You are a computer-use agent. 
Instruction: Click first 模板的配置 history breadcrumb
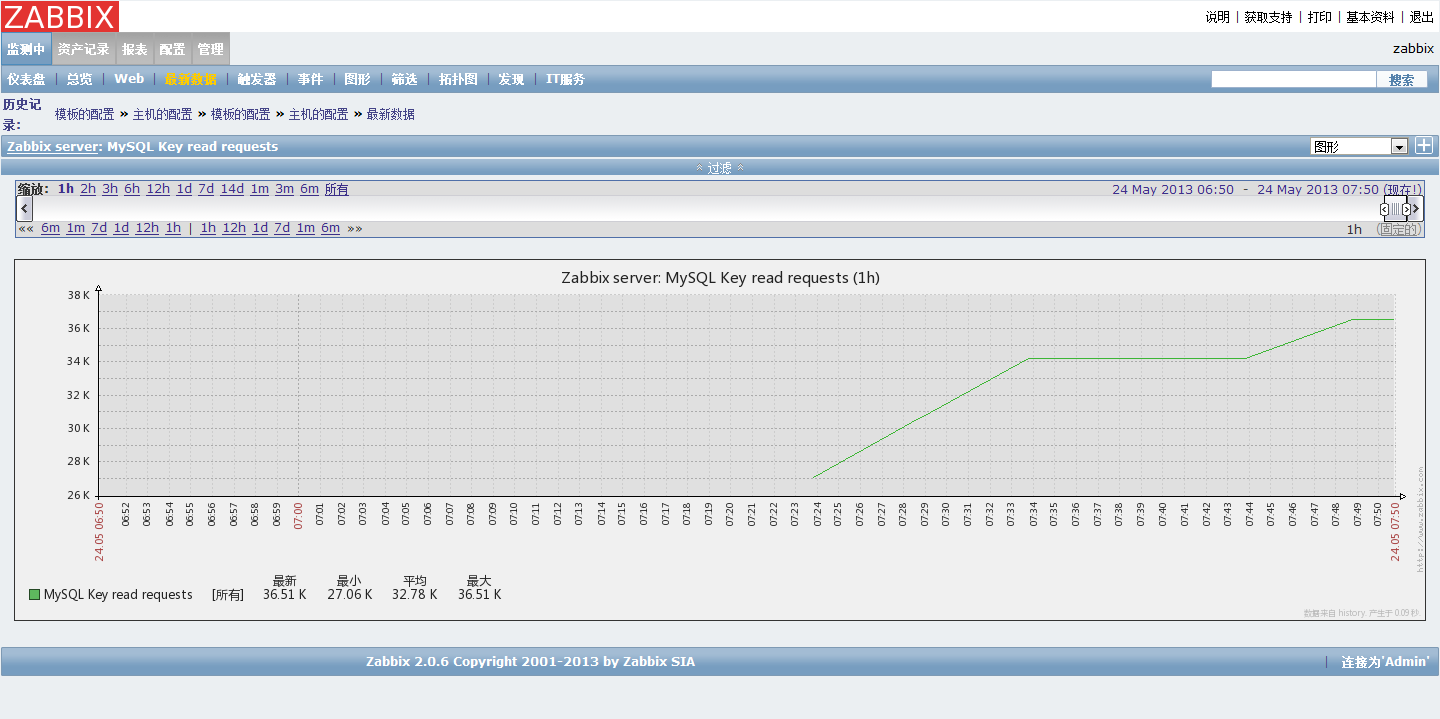85,114
